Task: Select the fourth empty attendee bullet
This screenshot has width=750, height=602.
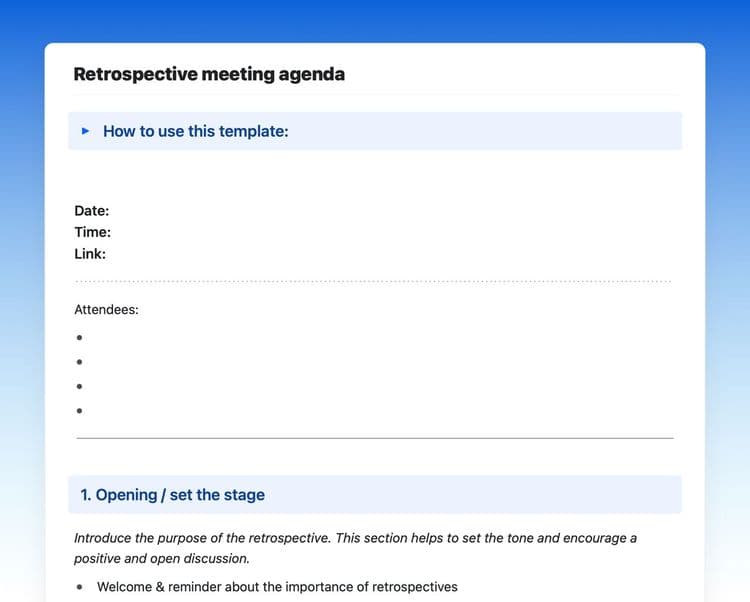Action: pos(80,410)
